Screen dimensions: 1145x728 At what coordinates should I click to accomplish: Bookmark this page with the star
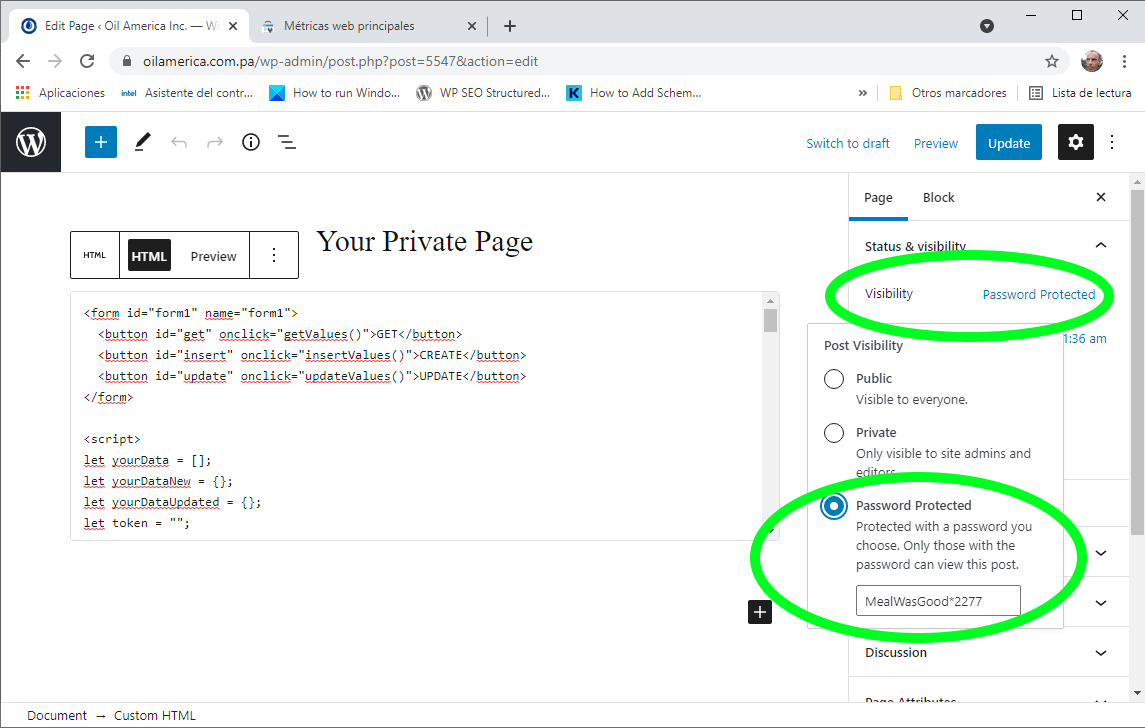coord(1052,61)
